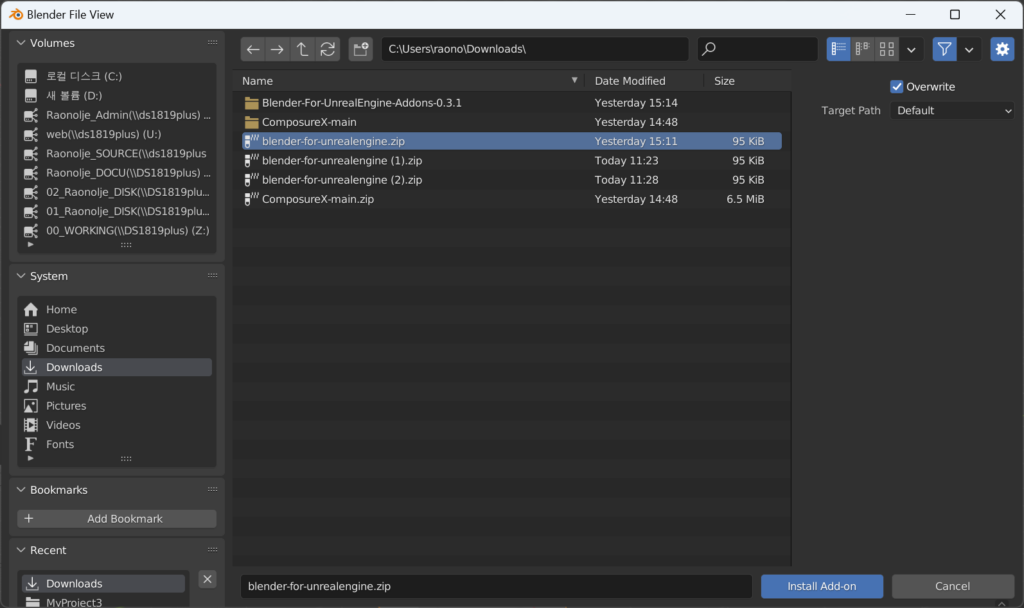
Task: Open web(\\ds1819plus) (U:) volume
Action: click(x=117, y=134)
